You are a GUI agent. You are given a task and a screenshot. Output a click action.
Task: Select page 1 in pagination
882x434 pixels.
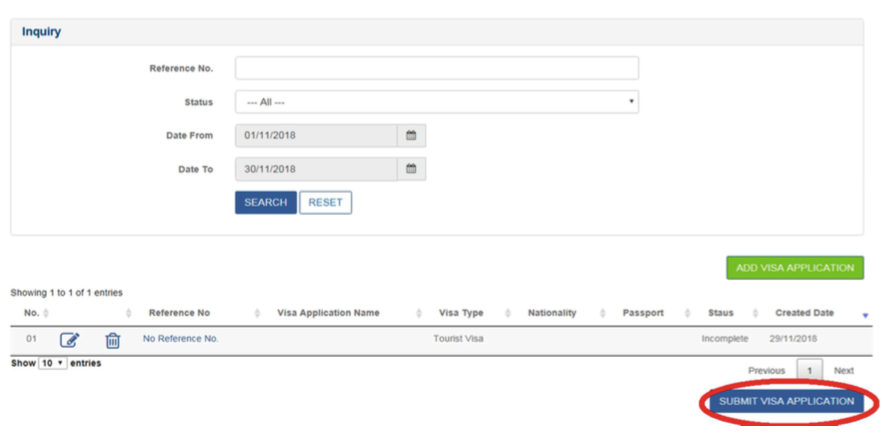click(x=810, y=370)
